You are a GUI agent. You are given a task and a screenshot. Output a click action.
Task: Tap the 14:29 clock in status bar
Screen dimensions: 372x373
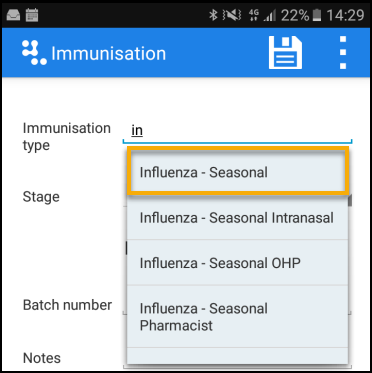pos(345,15)
